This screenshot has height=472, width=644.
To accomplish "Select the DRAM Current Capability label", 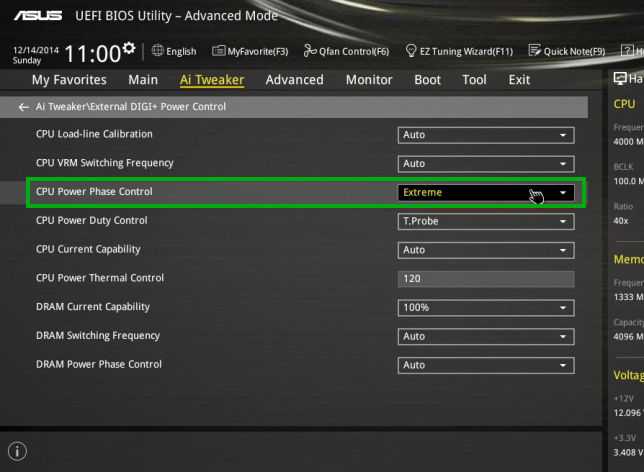I will click(93, 307).
